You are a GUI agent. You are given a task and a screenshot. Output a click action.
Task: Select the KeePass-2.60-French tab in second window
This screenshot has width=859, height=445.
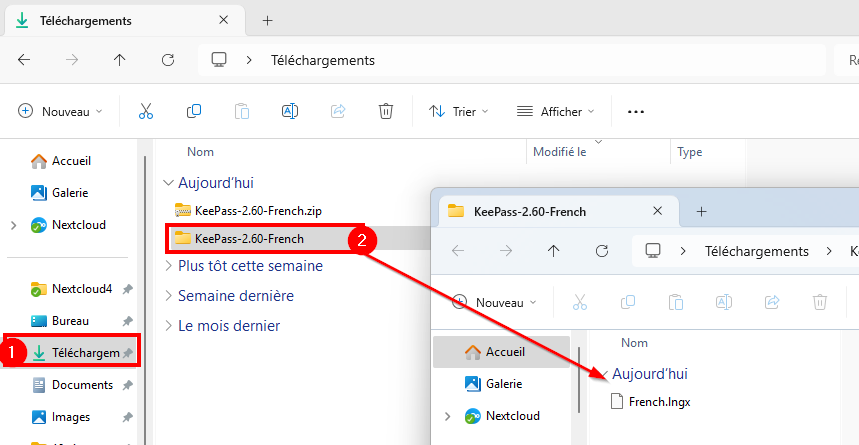(530, 211)
